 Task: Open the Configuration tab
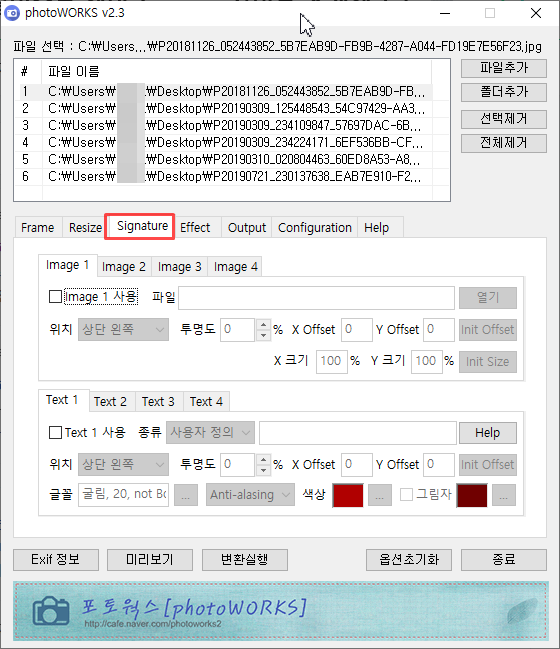(315, 228)
